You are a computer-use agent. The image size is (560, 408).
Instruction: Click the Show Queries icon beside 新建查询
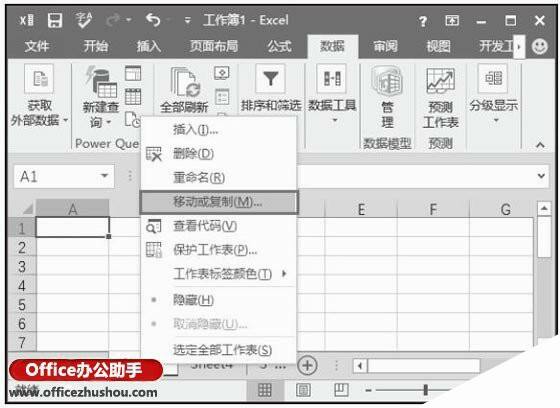coord(133,73)
